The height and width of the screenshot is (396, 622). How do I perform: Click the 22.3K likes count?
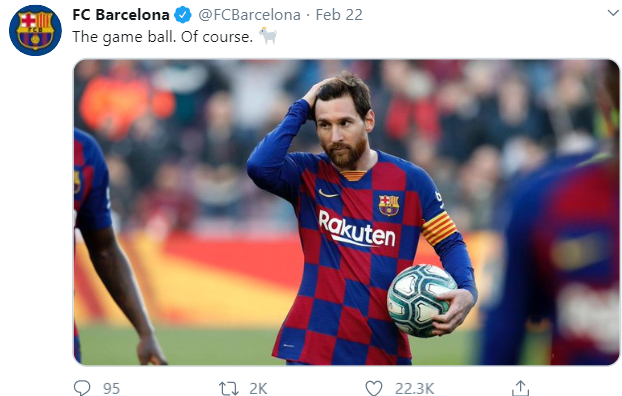pyautogui.click(x=415, y=388)
